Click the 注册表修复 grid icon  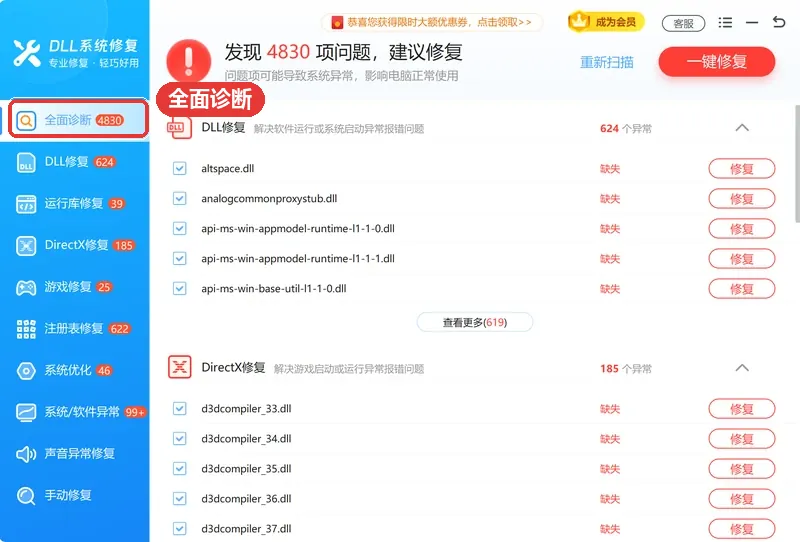pos(26,329)
